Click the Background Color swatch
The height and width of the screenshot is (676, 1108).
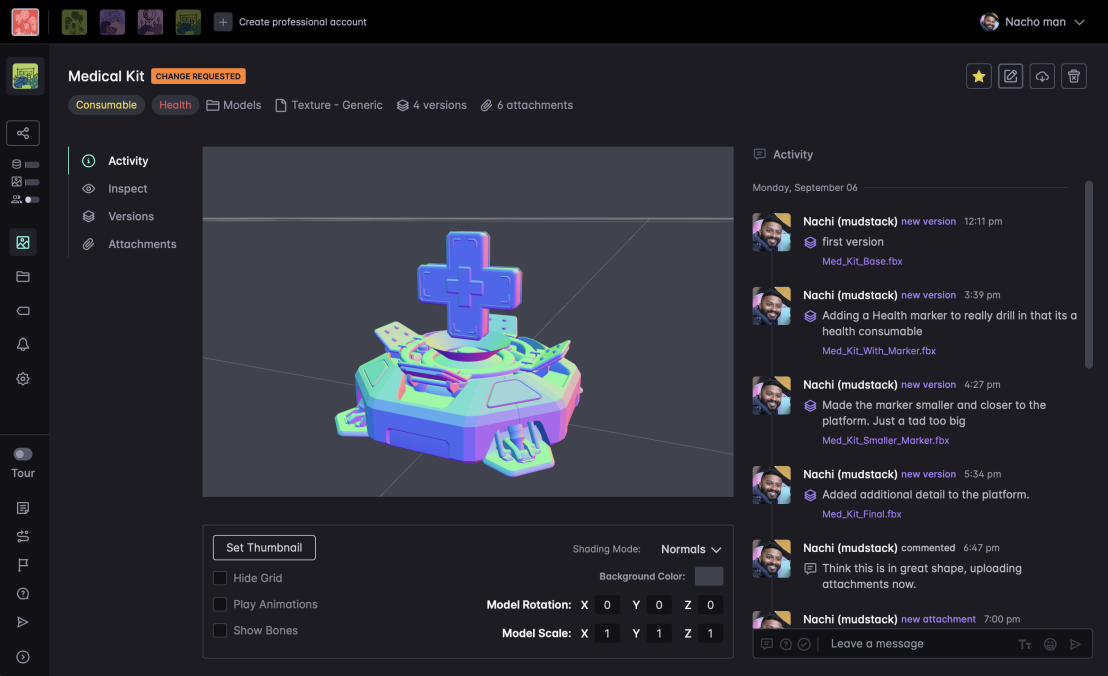[x=709, y=576]
